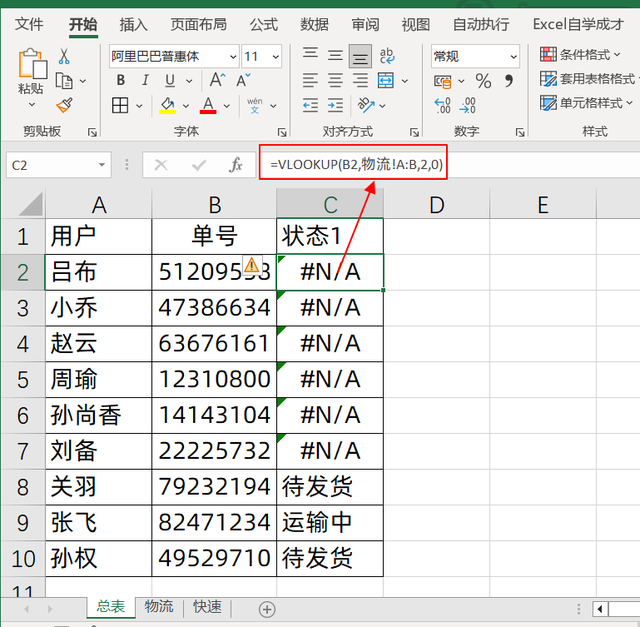Open the number format 常规 dropdown
640x627 pixels.
(x=511, y=57)
